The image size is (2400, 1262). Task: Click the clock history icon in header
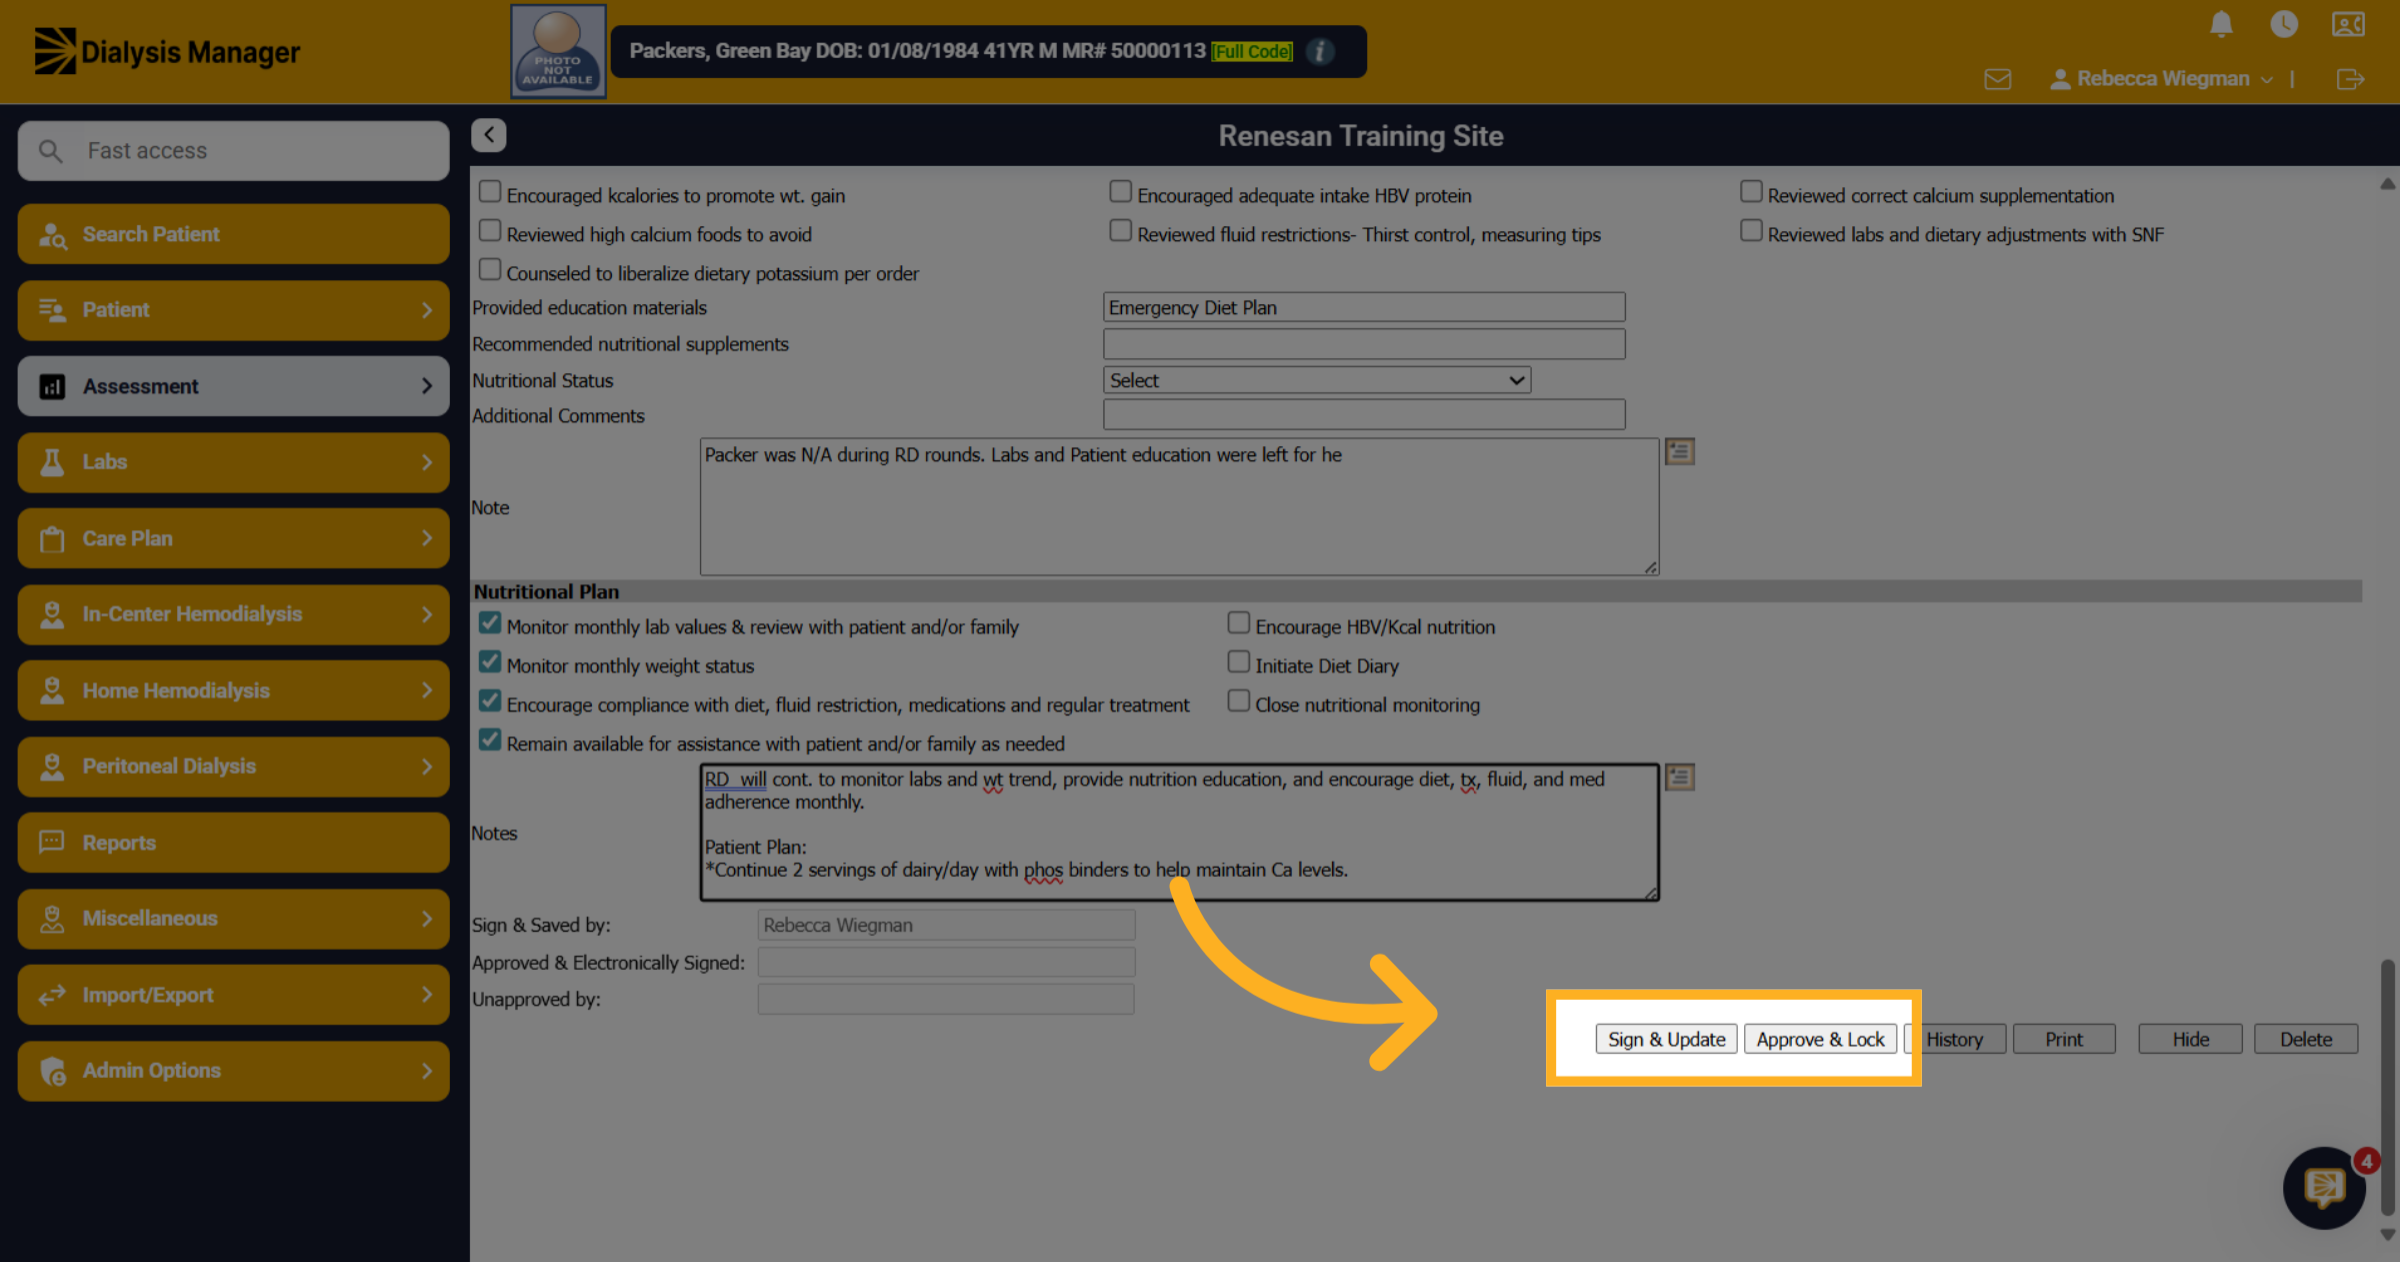pyautogui.click(x=2284, y=24)
